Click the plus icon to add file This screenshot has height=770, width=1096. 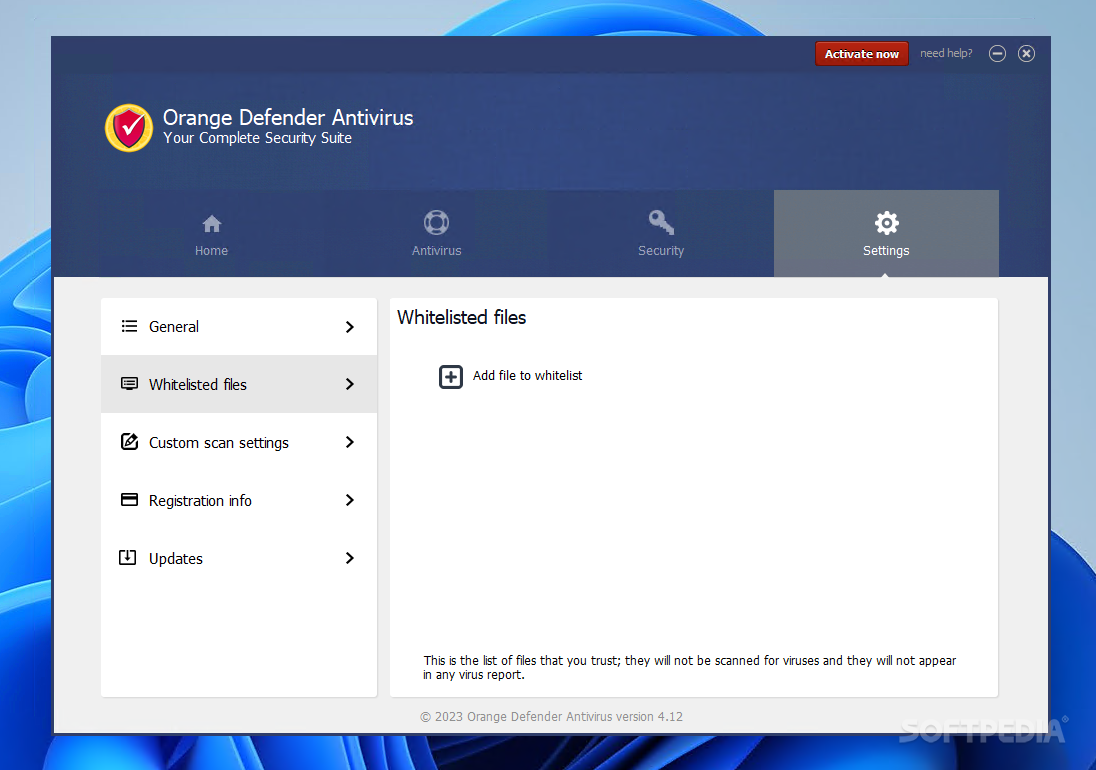pos(451,377)
